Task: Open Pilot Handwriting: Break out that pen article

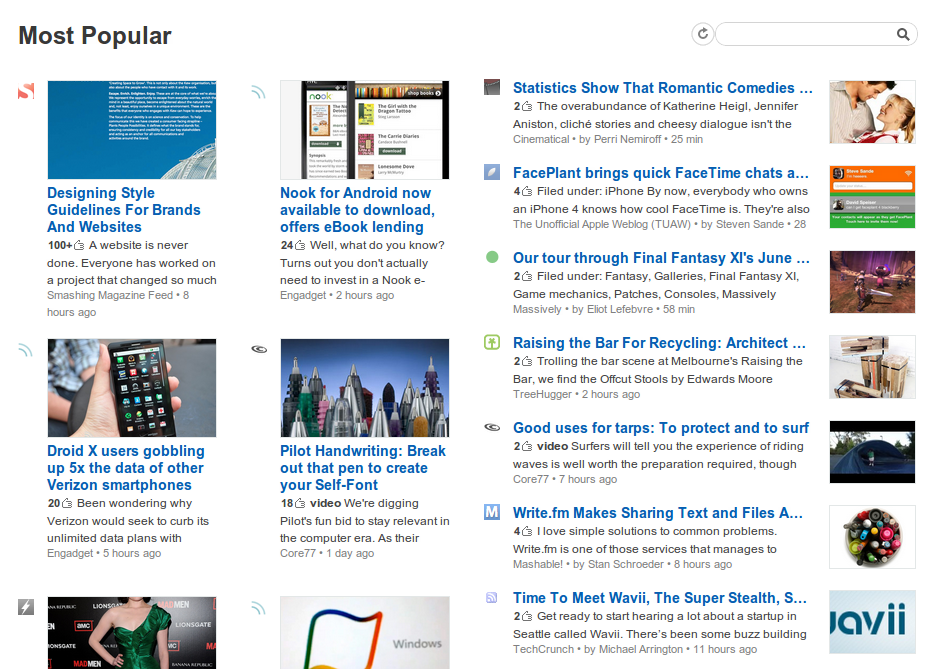Action: tap(363, 468)
